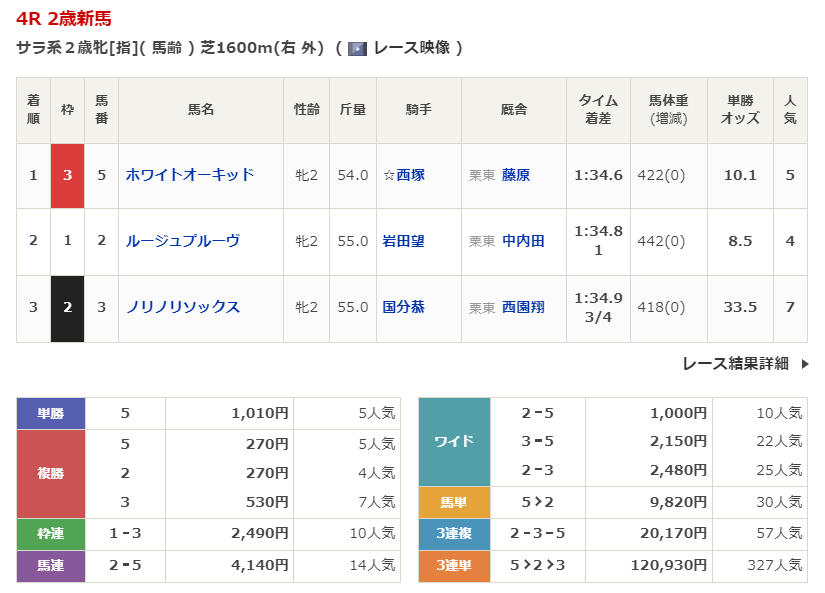Click arrow beside レース結果詳細
Viewport: 825px width, 593px height.
[x=804, y=364]
